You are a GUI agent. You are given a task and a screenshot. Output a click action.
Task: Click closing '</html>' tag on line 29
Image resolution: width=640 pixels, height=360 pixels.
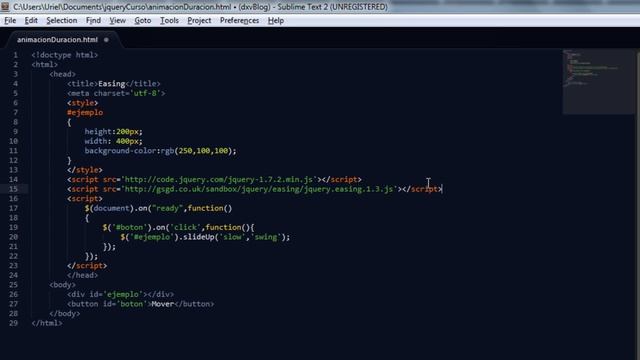(47, 323)
